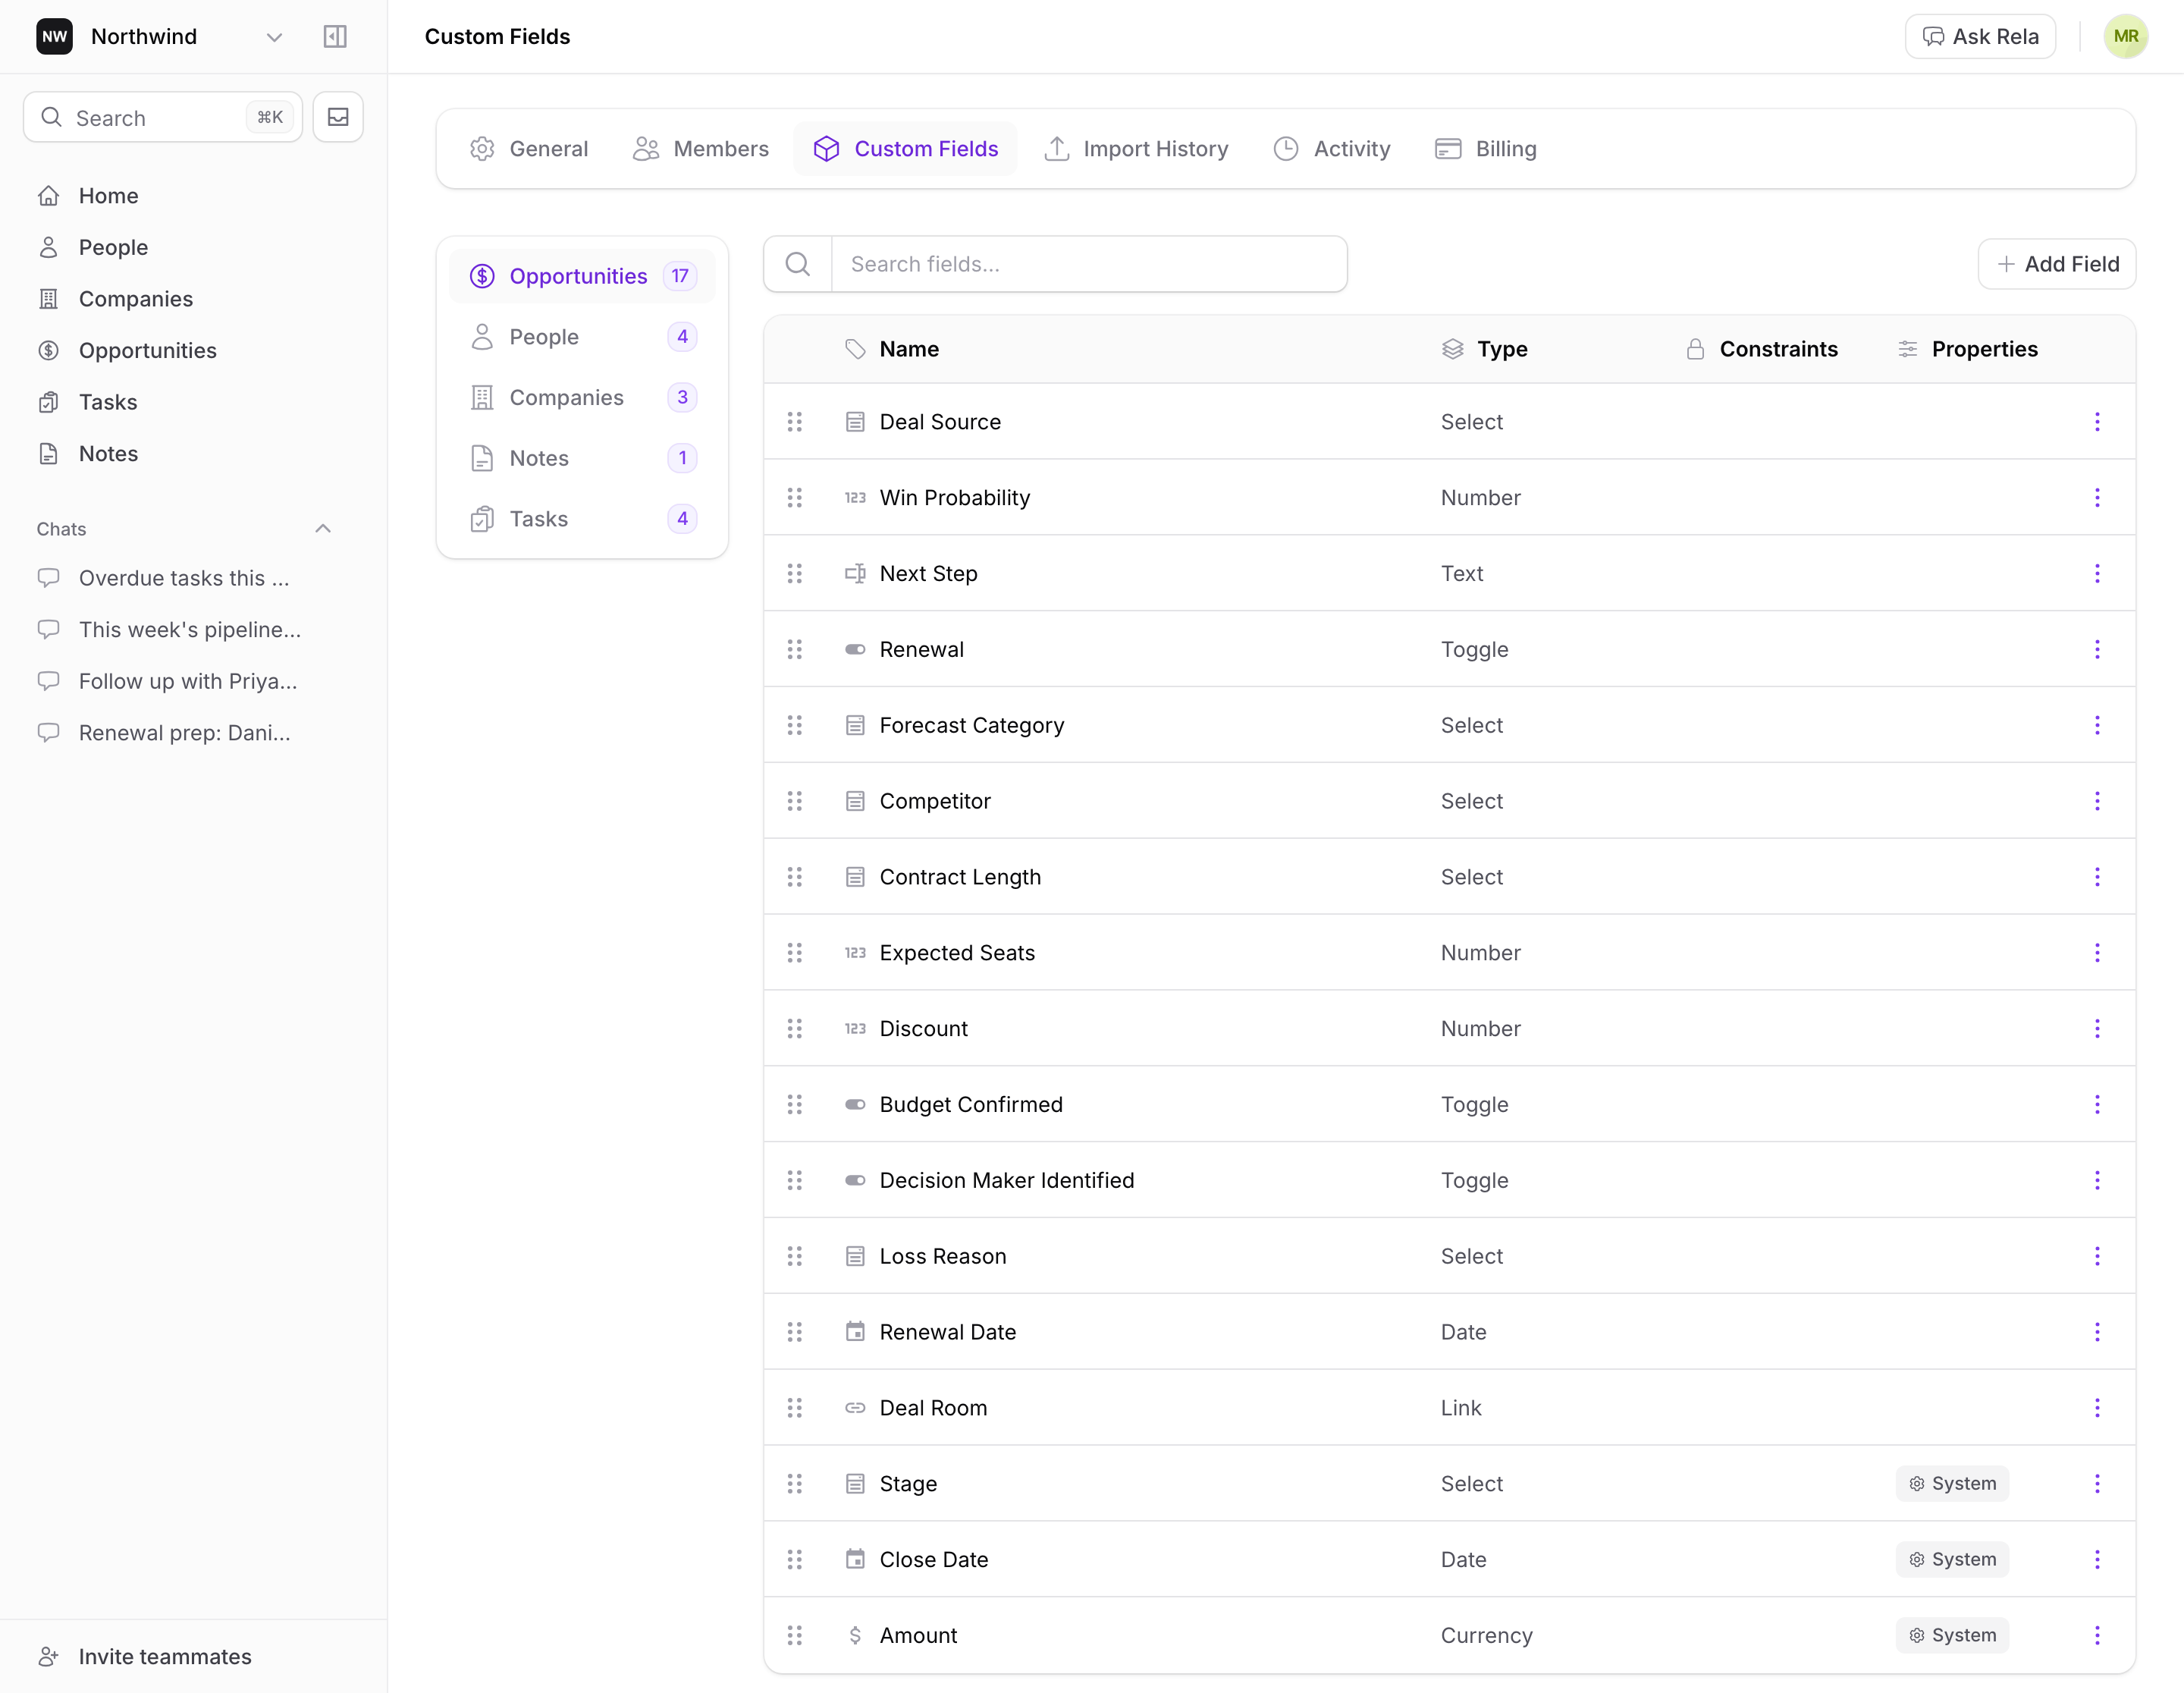This screenshot has width=2184, height=1693.
Task: Select People in the field categories
Action: coord(582,337)
